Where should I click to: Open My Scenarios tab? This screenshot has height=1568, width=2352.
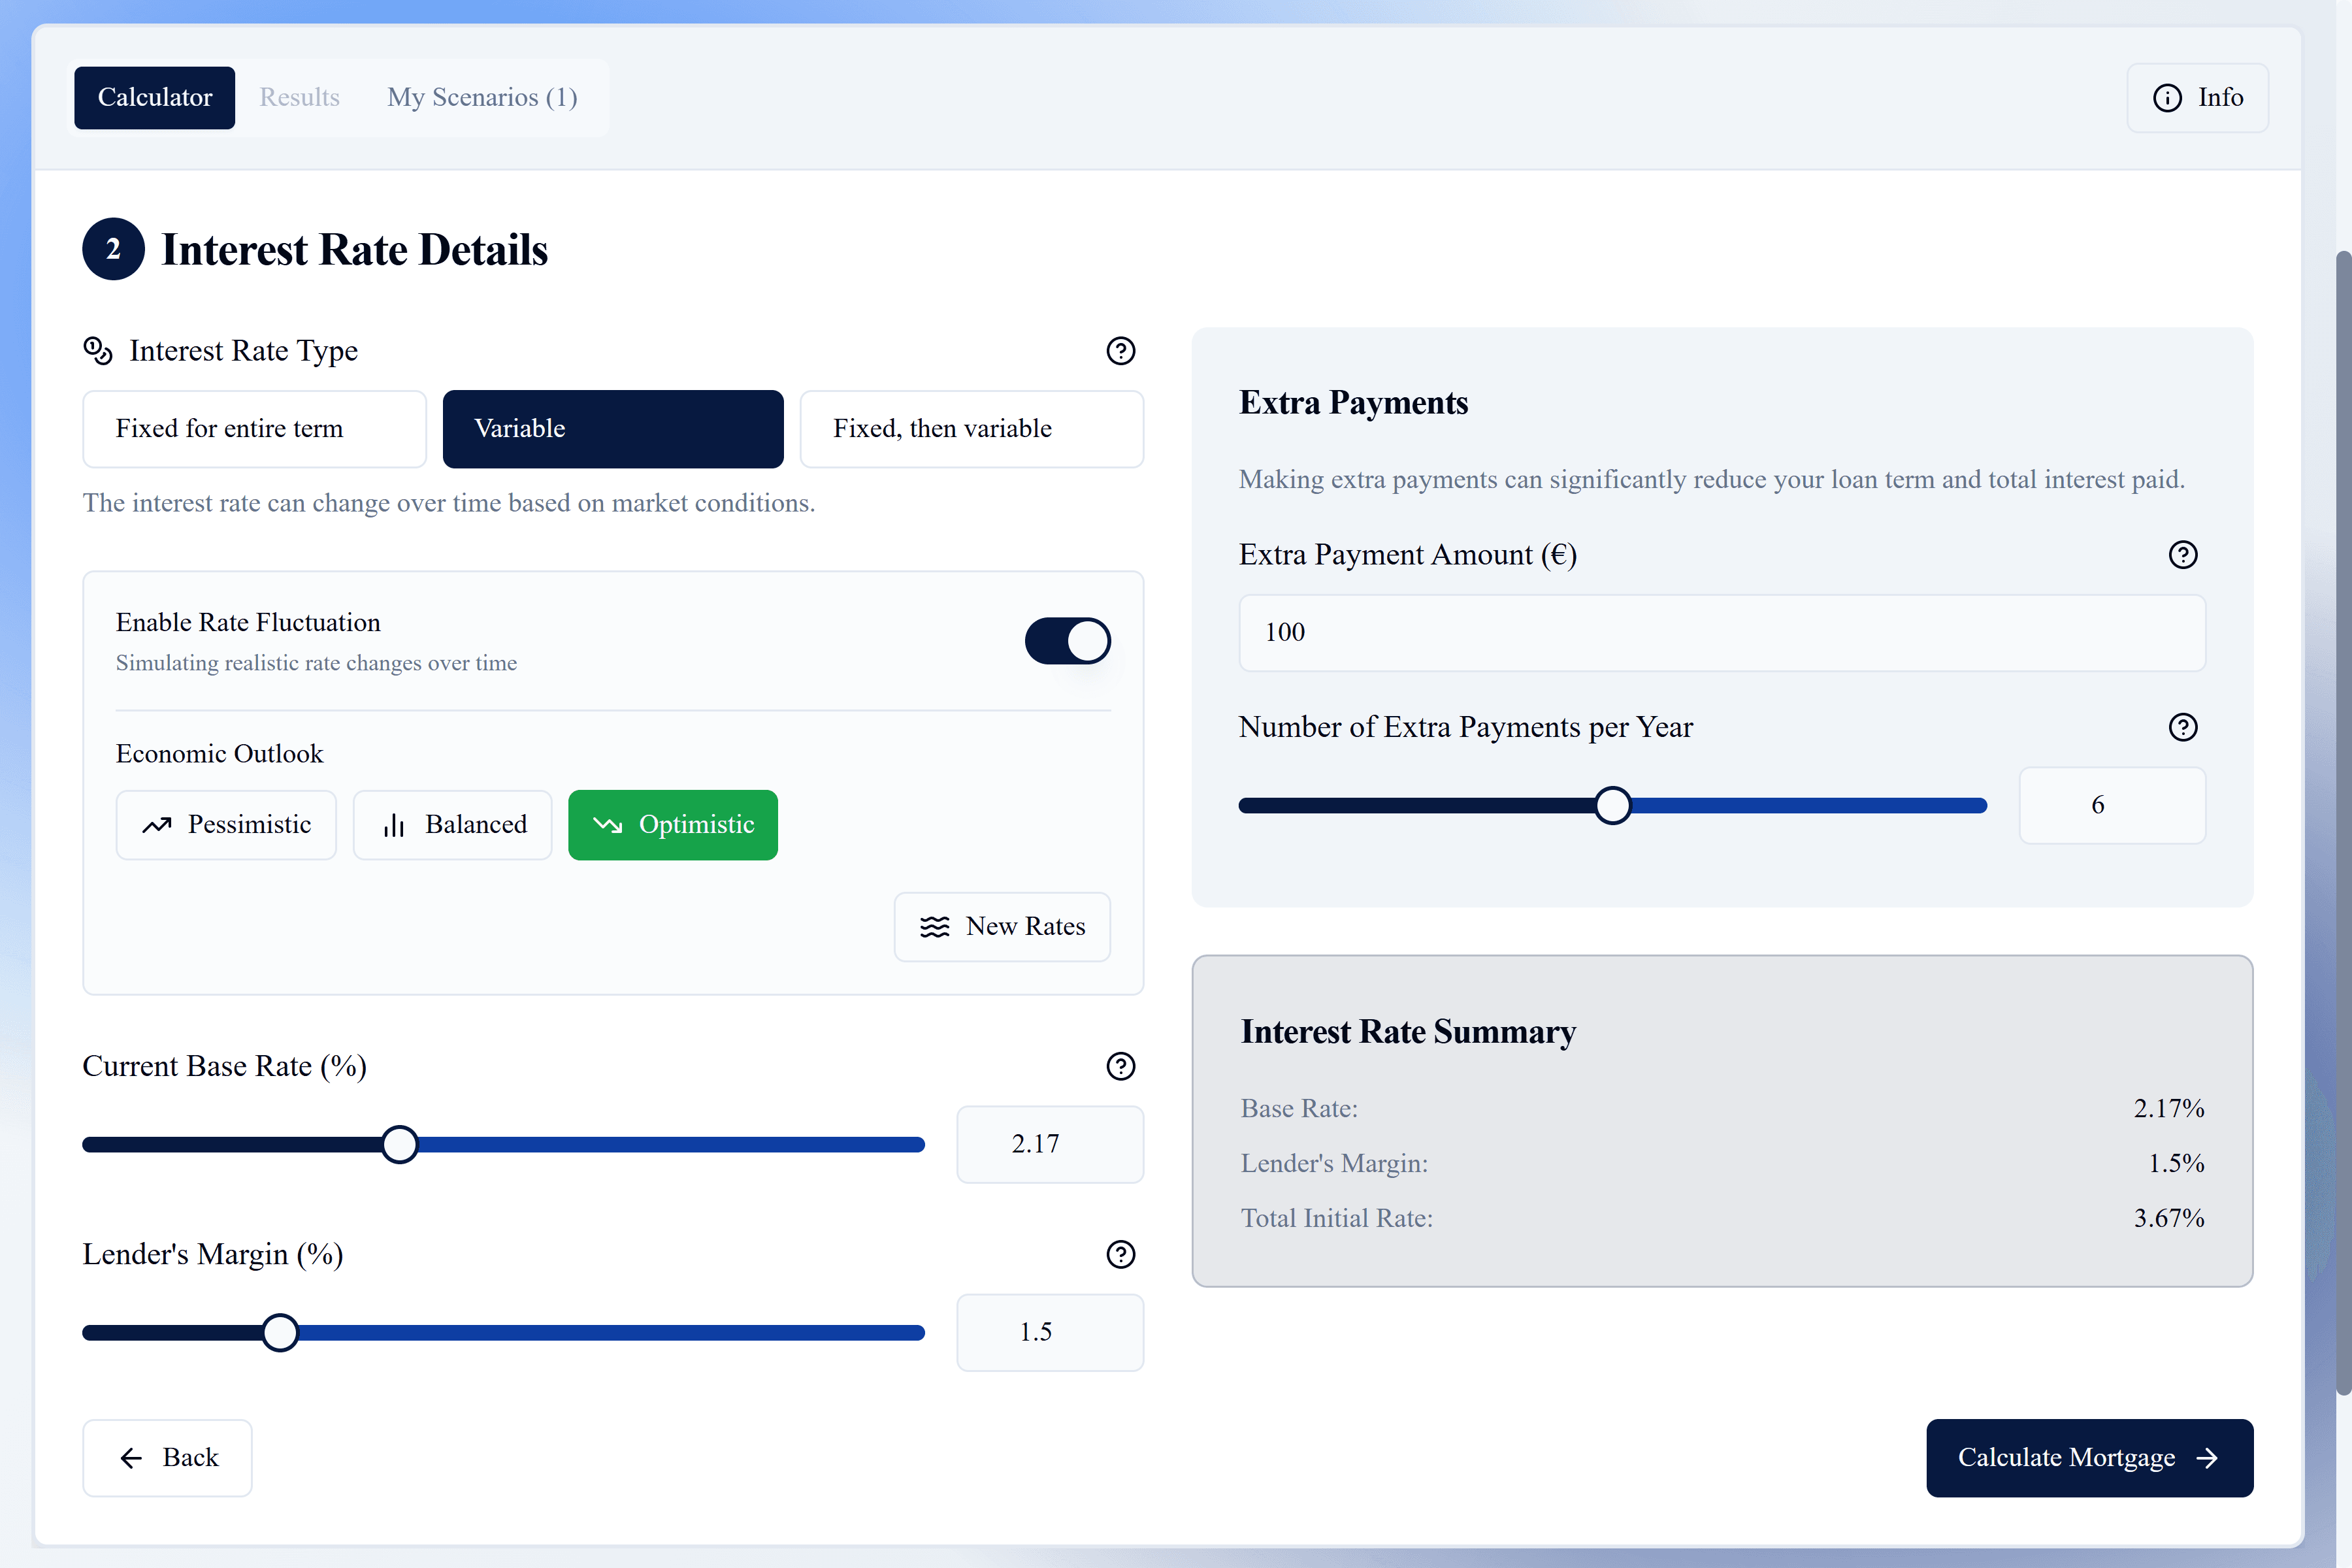click(482, 97)
